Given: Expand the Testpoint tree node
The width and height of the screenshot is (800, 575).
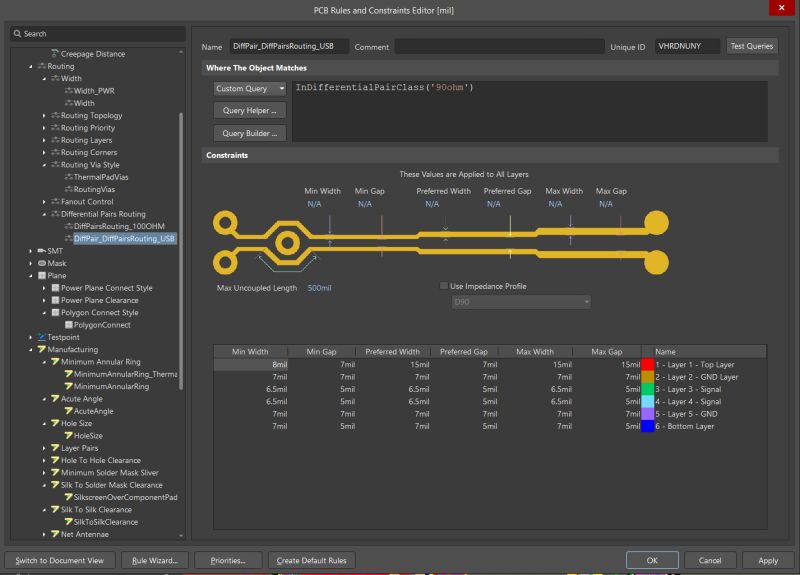Looking at the screenshot, I should click(31, 337).
